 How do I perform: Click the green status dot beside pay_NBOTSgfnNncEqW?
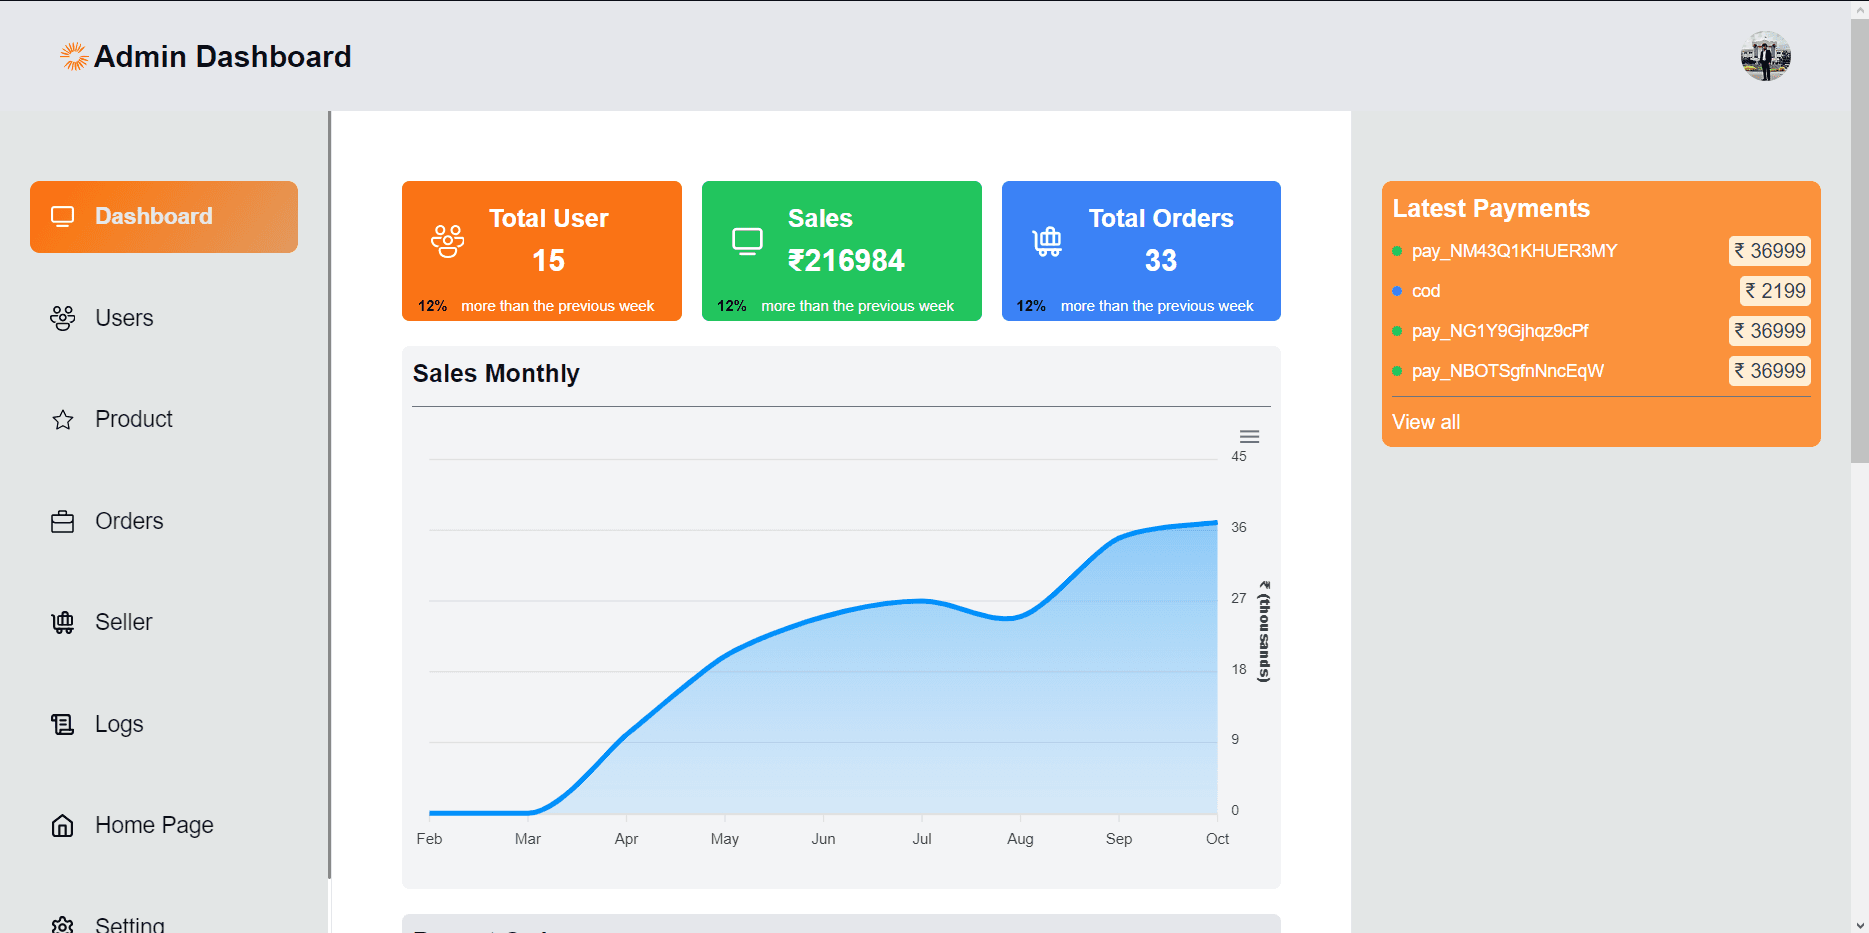tap(1397, 371)
